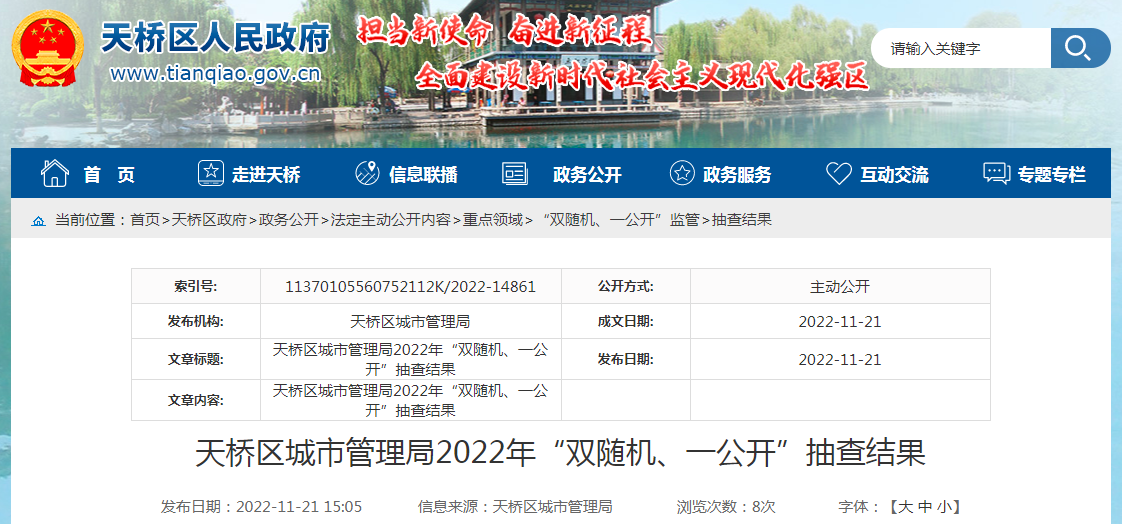Set font size to 中
Image resolution: width=1122 pixels, height=524 pixels.
point(925,507)
